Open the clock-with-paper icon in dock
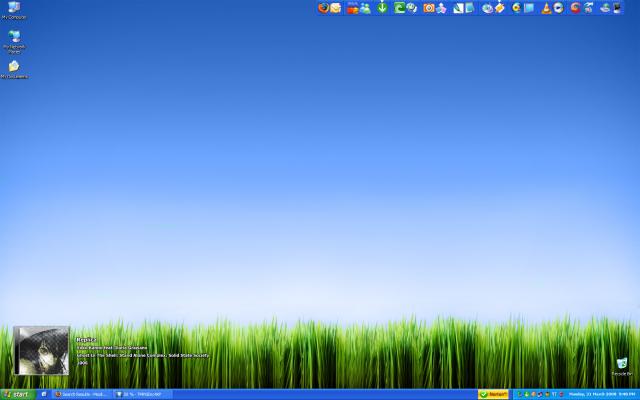This screenshot has width=640, height=400. pos(412,8)
